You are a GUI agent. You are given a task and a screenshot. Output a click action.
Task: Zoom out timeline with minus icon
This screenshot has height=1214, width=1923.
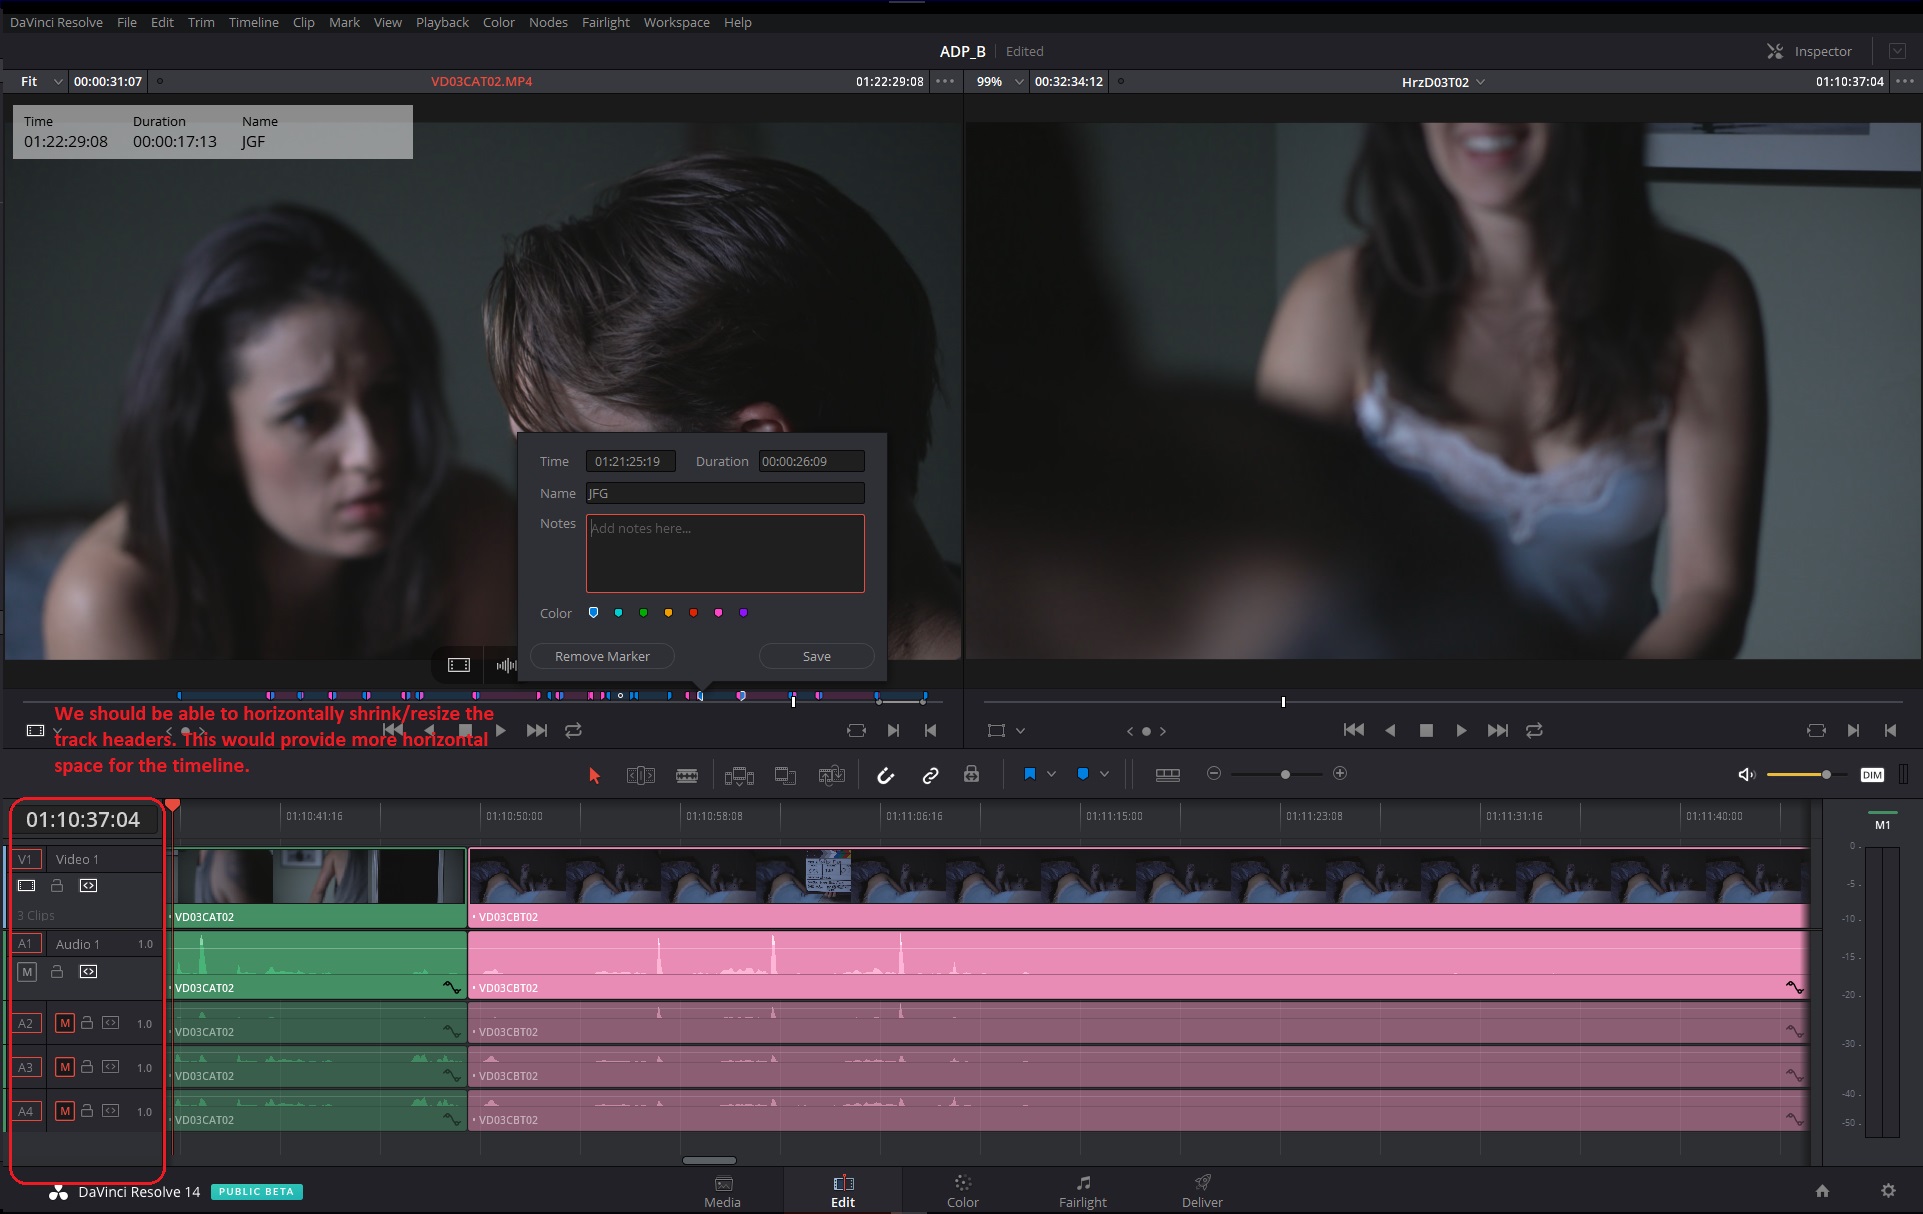pos(1214,773)
